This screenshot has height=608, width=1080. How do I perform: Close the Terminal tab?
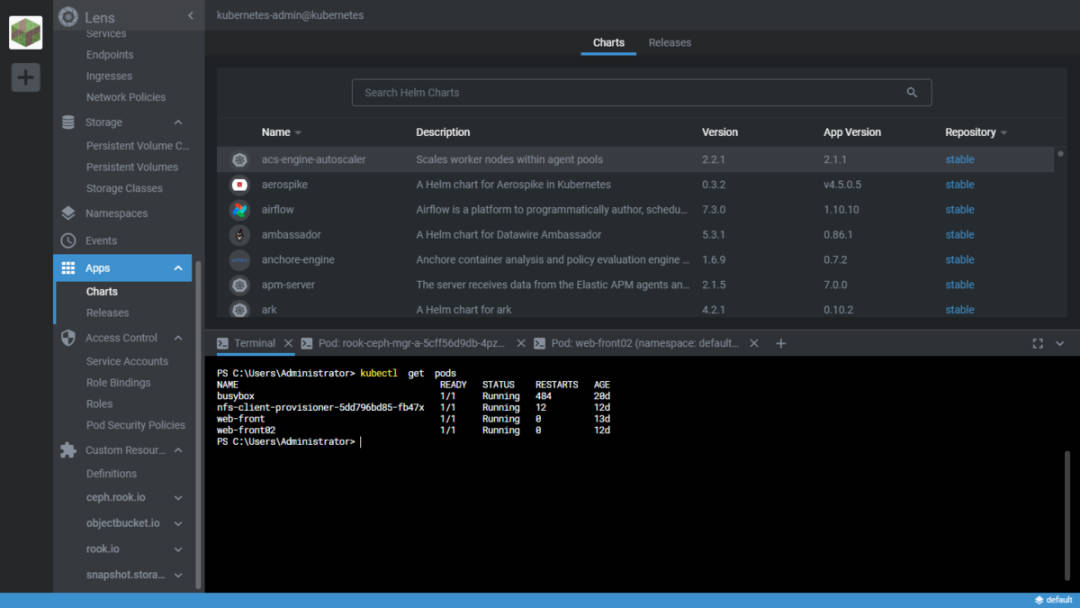coord(288,343)
